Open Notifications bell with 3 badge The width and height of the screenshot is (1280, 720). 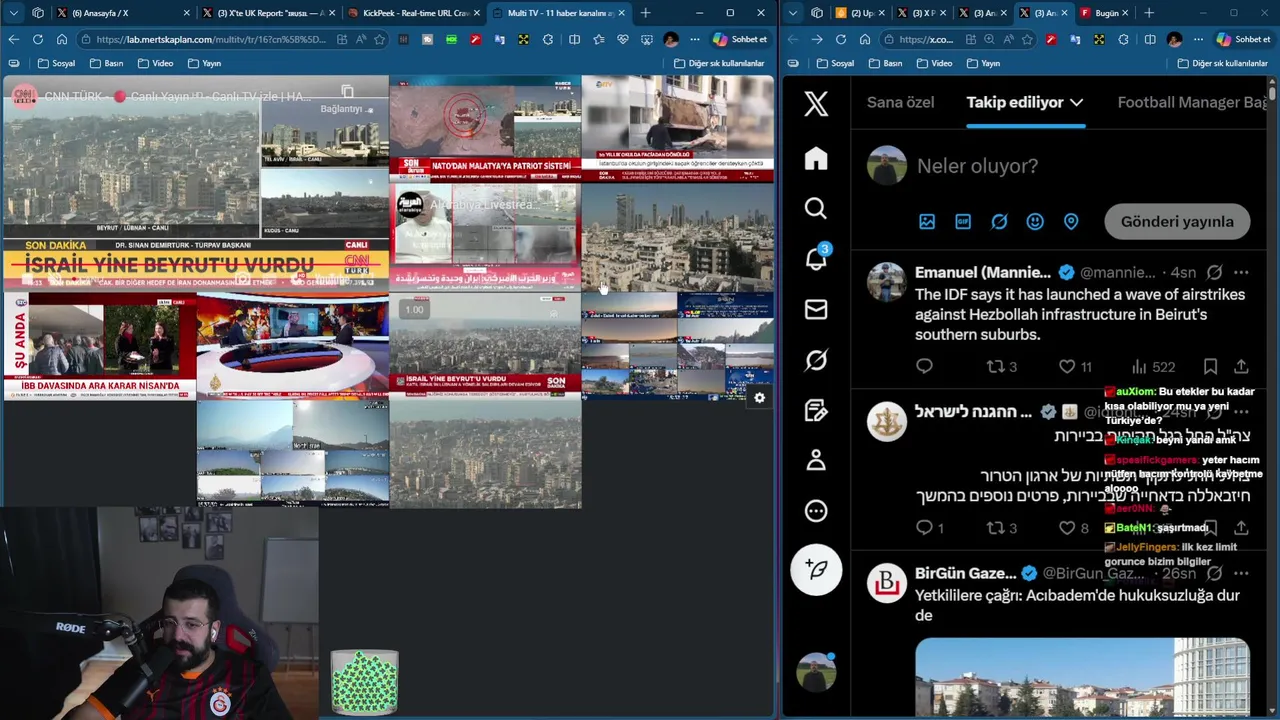816,258
